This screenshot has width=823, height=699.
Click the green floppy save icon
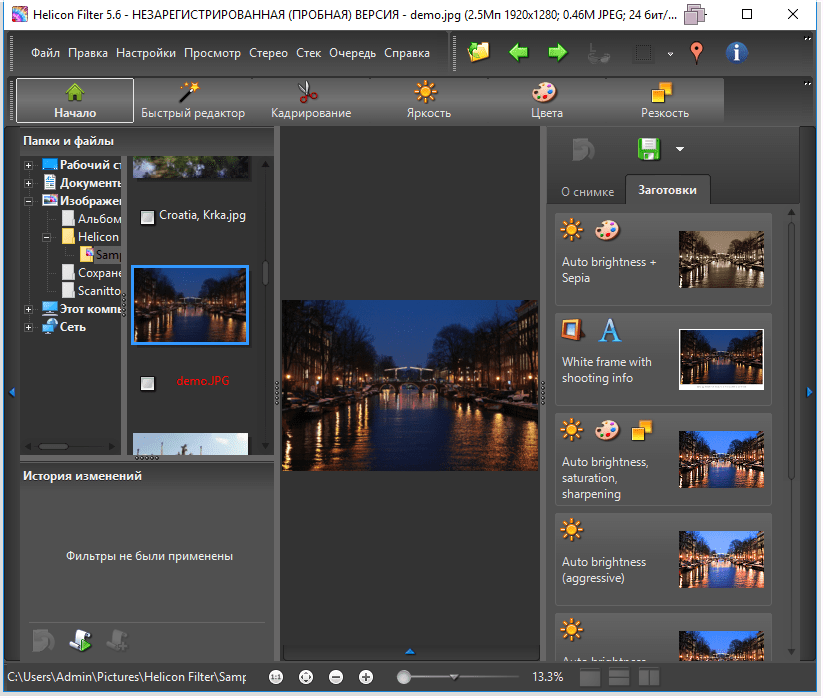[649, 149]
